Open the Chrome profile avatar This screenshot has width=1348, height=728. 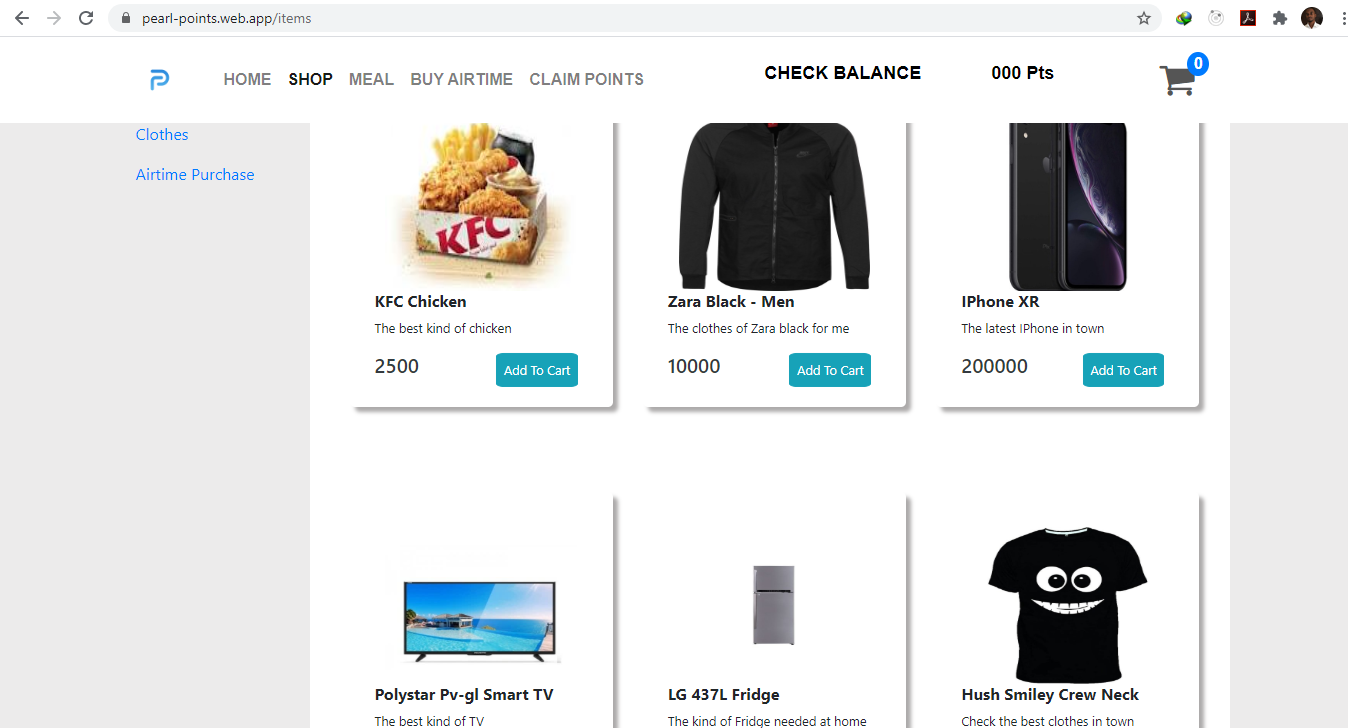[1312, 18]
